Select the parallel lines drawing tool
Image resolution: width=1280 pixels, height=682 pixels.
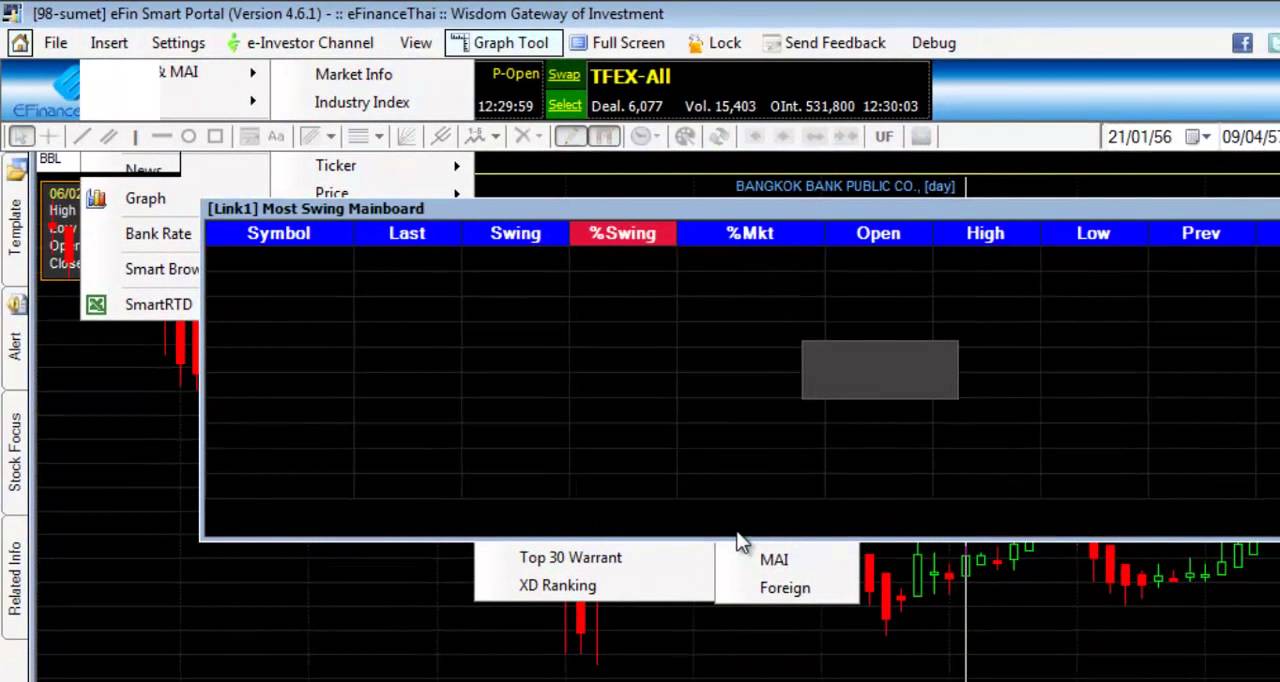[108, 137]
